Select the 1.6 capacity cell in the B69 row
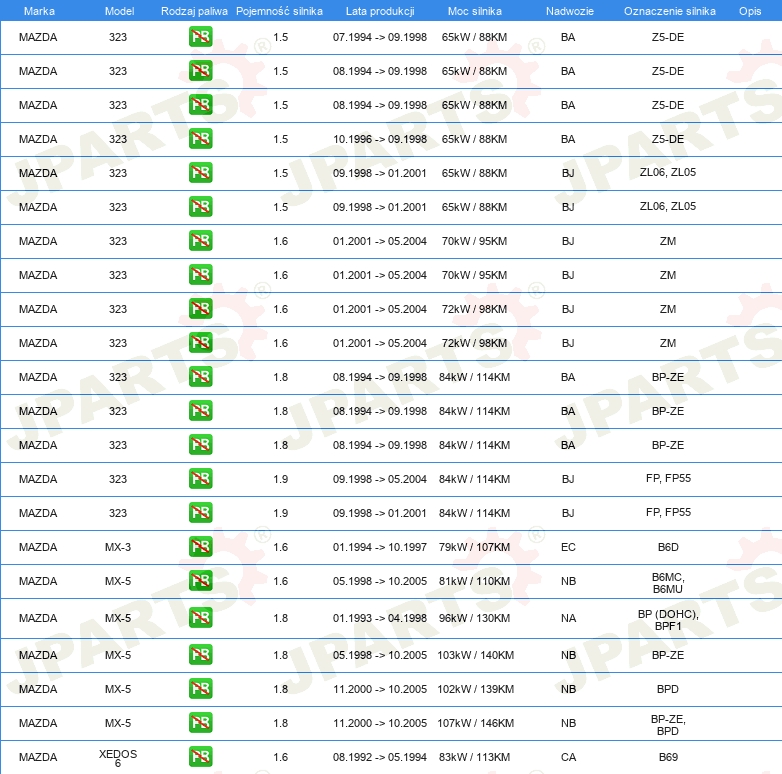The image size is (782, 774). click(280, 757)
